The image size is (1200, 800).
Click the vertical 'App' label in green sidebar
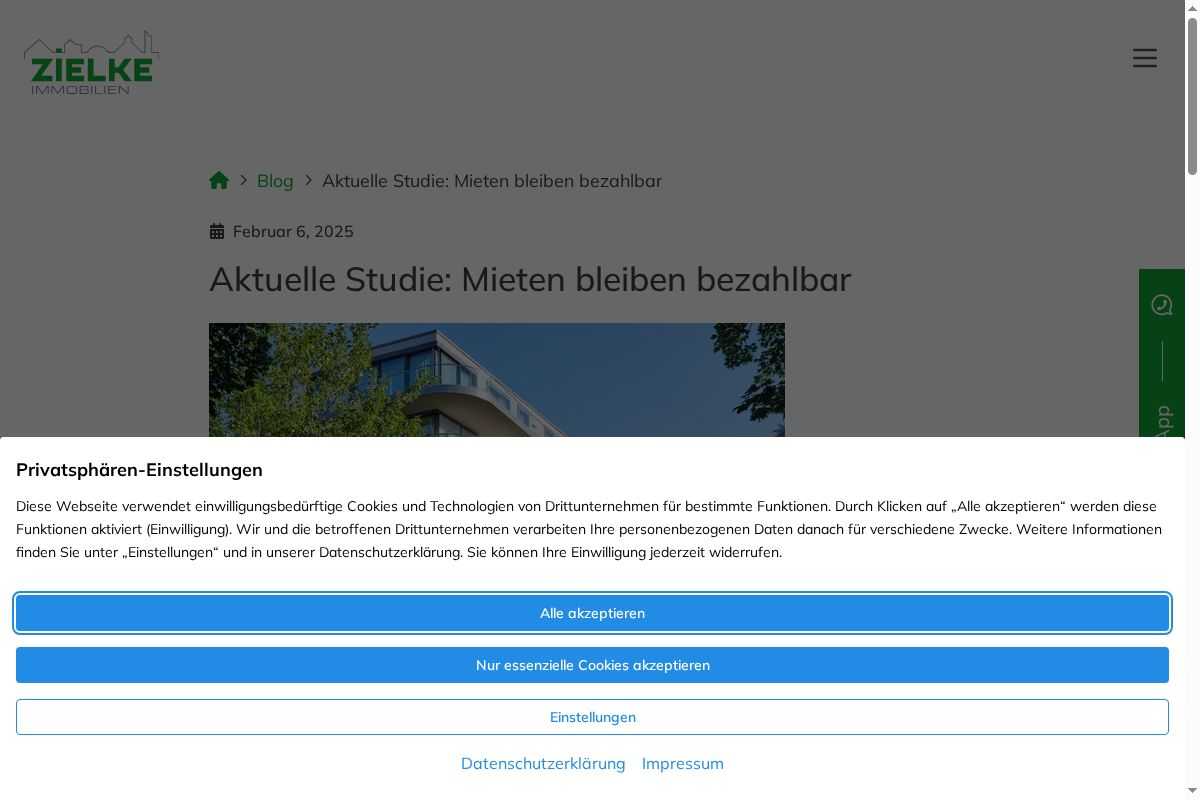(1162, 419)
